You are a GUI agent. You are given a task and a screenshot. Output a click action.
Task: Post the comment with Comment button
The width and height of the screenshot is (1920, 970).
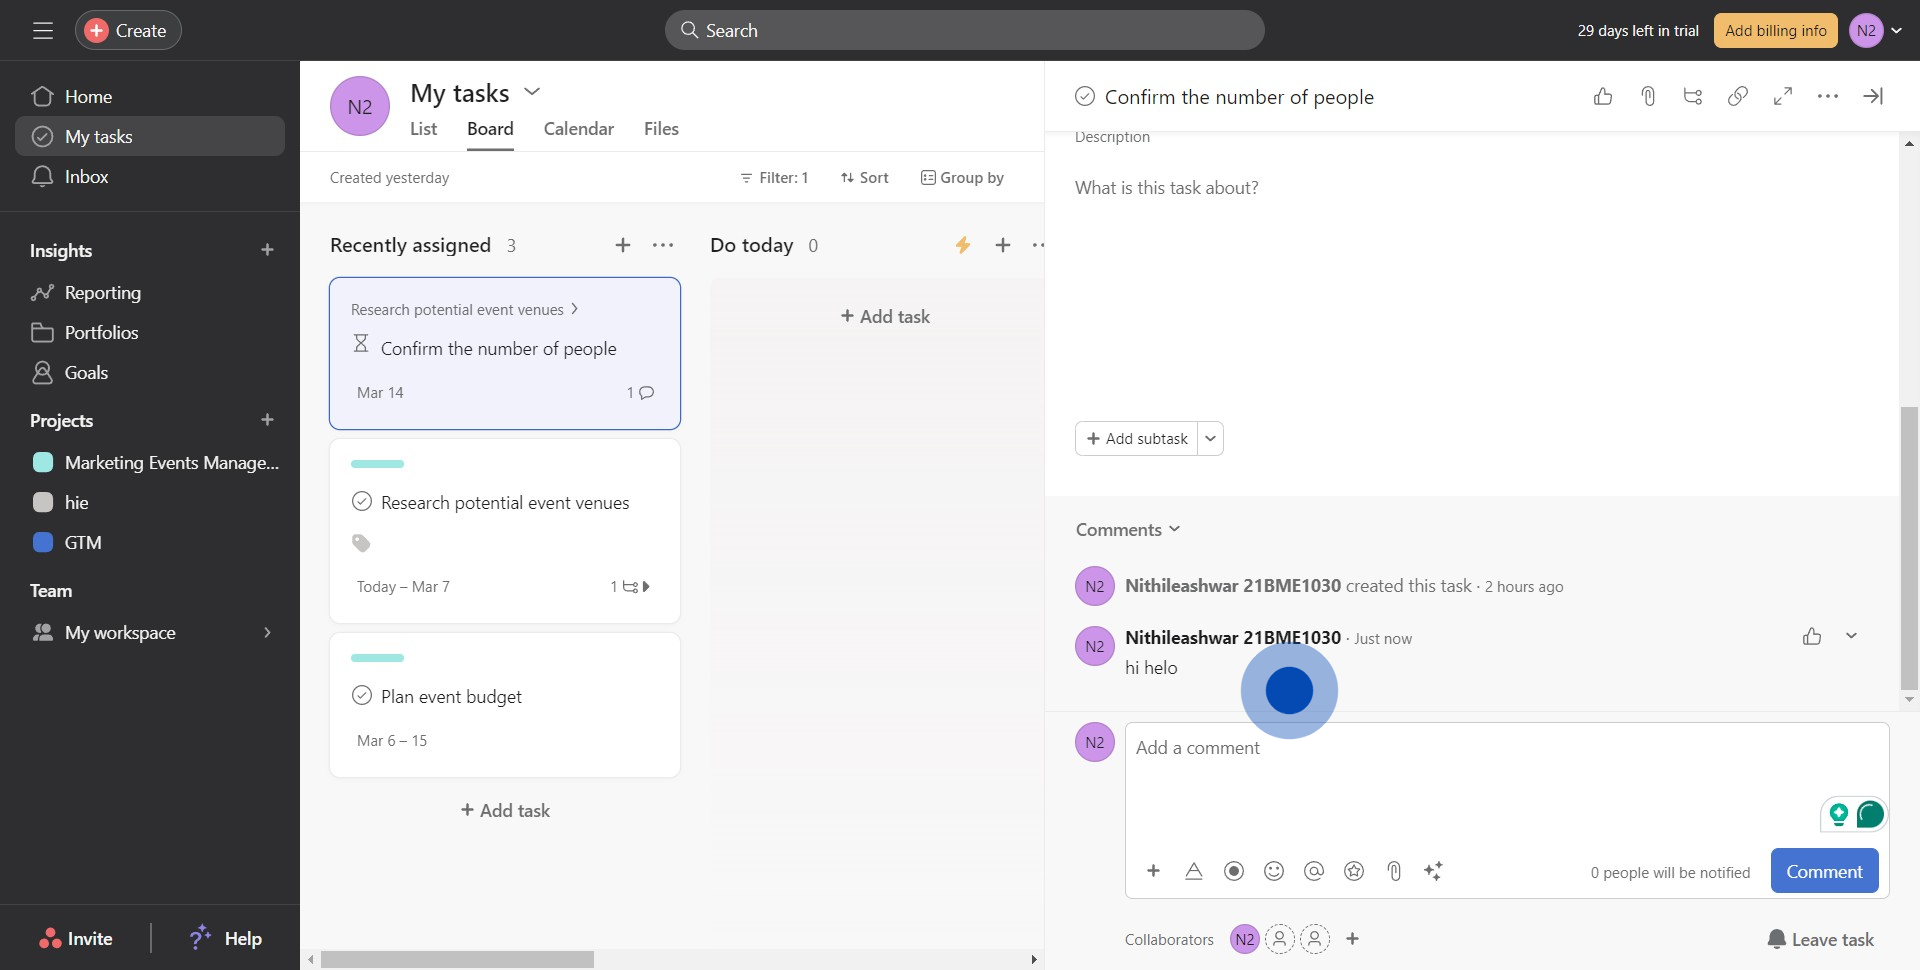1824,871
